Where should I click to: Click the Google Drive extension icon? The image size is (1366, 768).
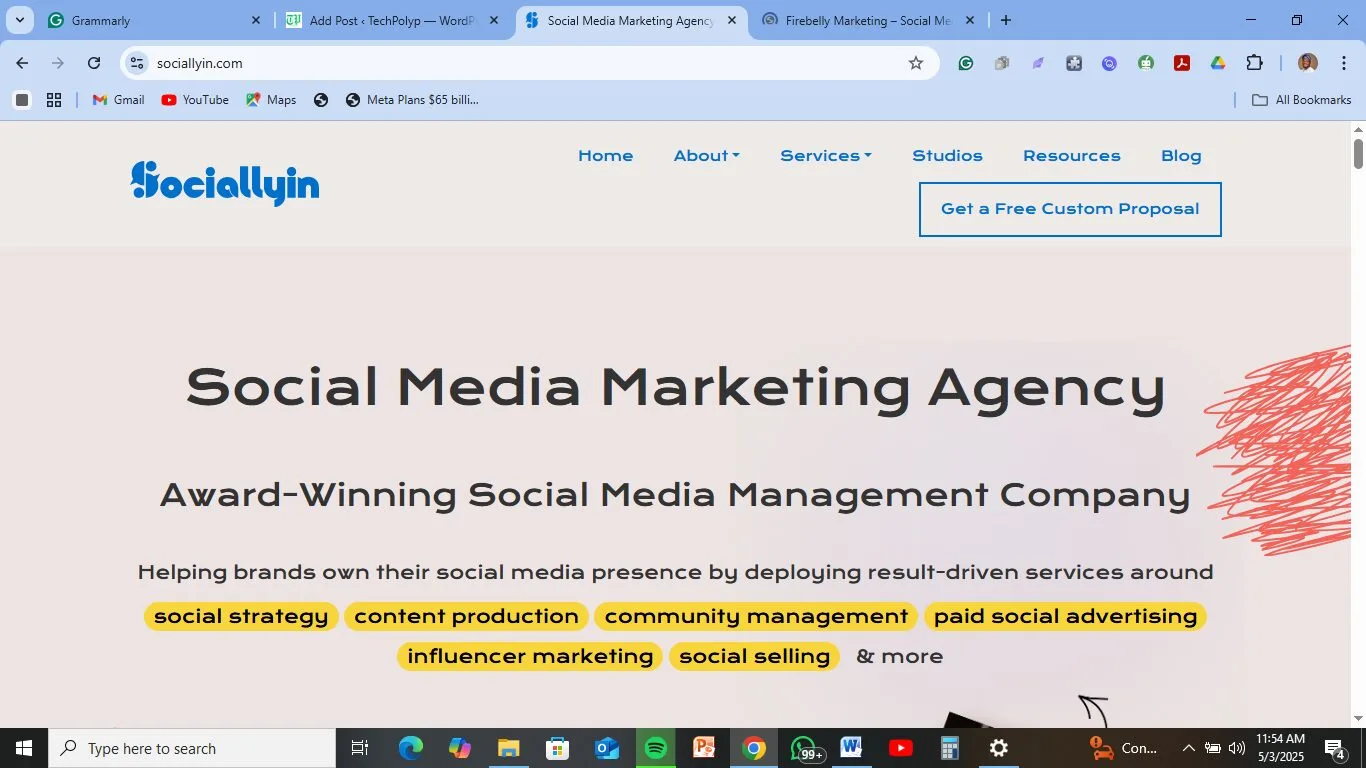(x=1218, y=63)
